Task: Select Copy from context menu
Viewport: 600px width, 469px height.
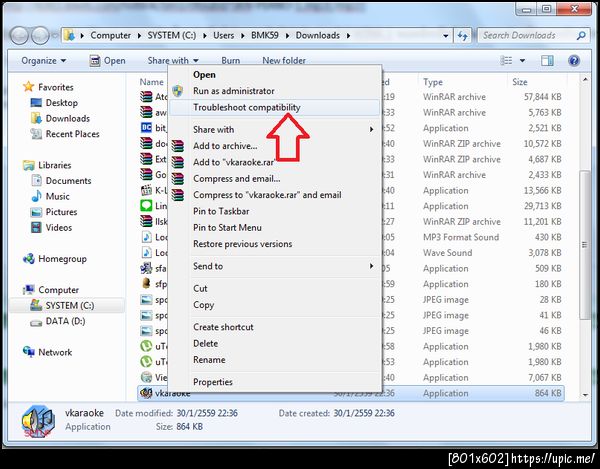Action: [x=275, y=305]
